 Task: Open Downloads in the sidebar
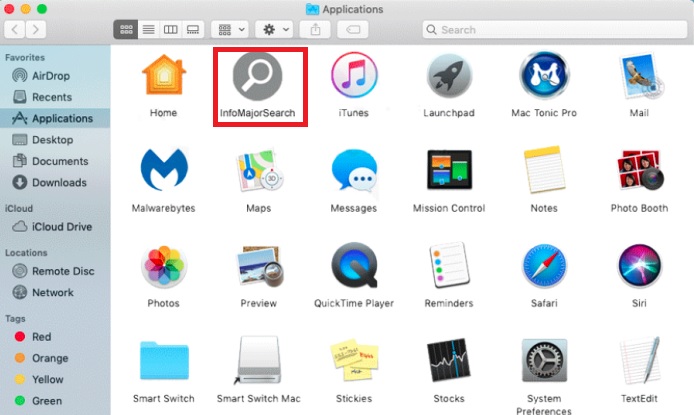point(55,182)
